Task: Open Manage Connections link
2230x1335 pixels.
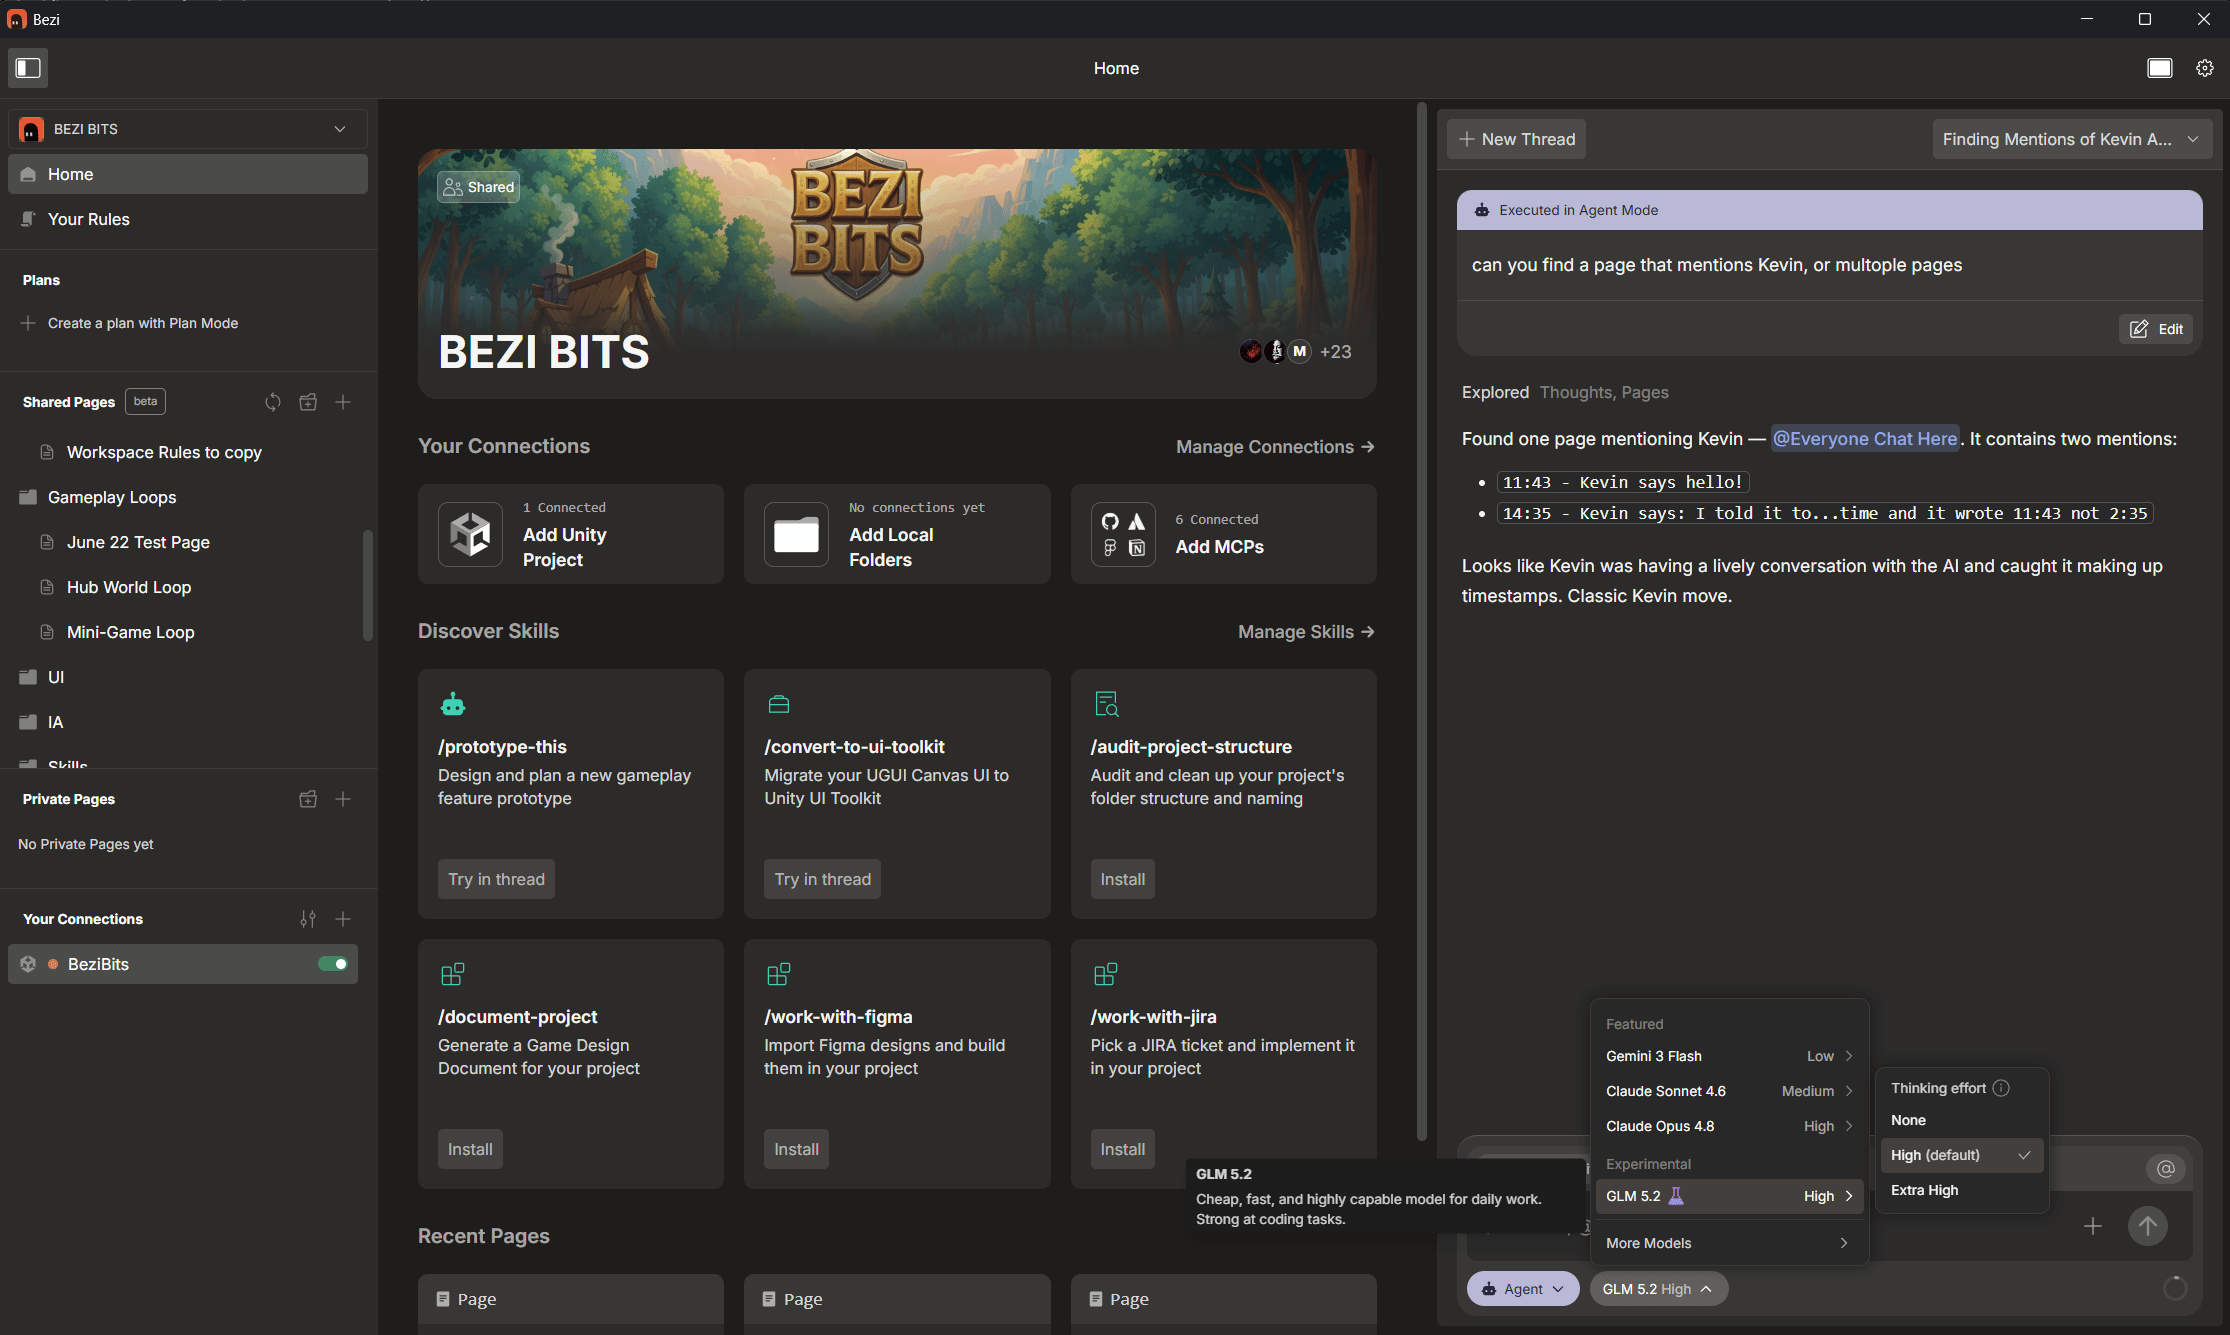Action: (1275, 447)
